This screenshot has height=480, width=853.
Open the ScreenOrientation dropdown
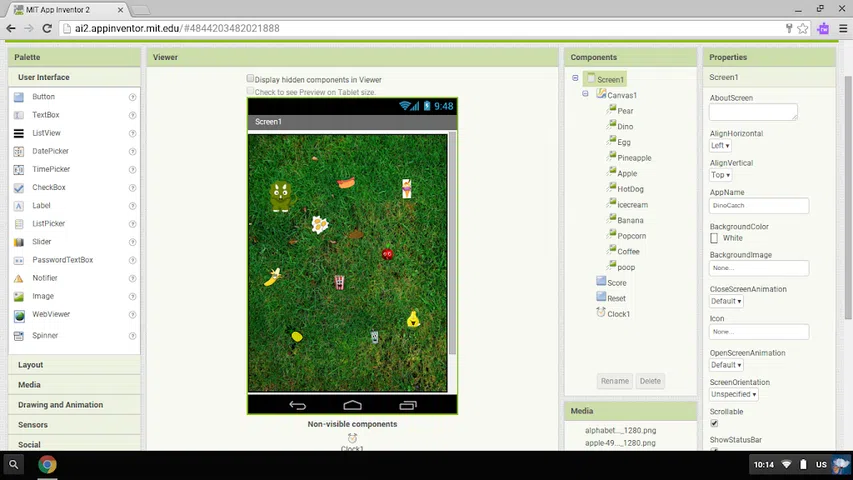(733, 394)
